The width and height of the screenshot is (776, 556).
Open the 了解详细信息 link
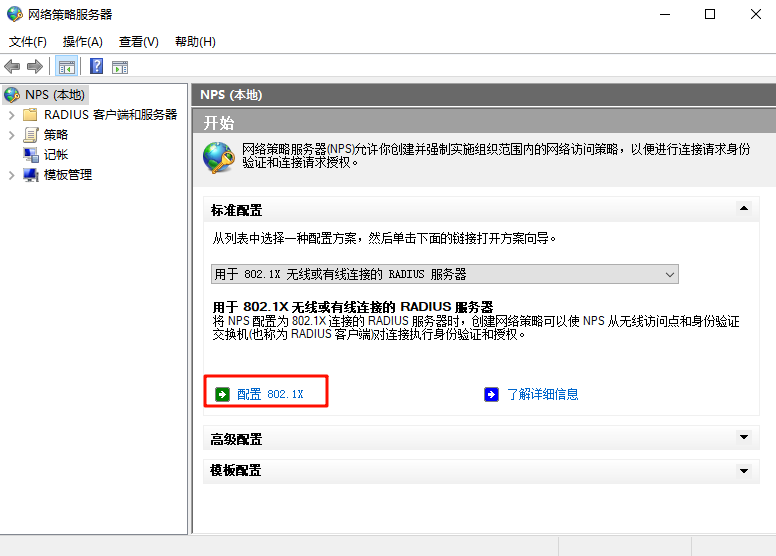pyautogui.click(x=542, y=394)
